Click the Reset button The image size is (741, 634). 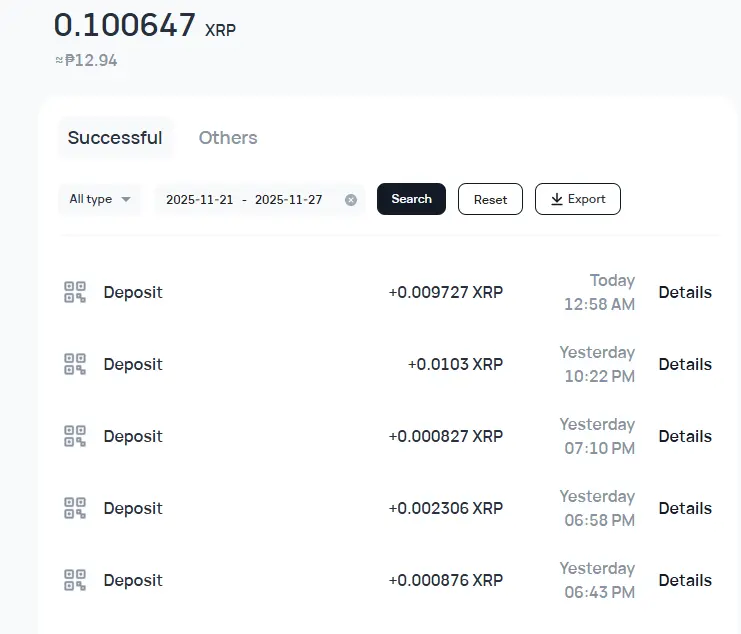[x=490, y=199]
